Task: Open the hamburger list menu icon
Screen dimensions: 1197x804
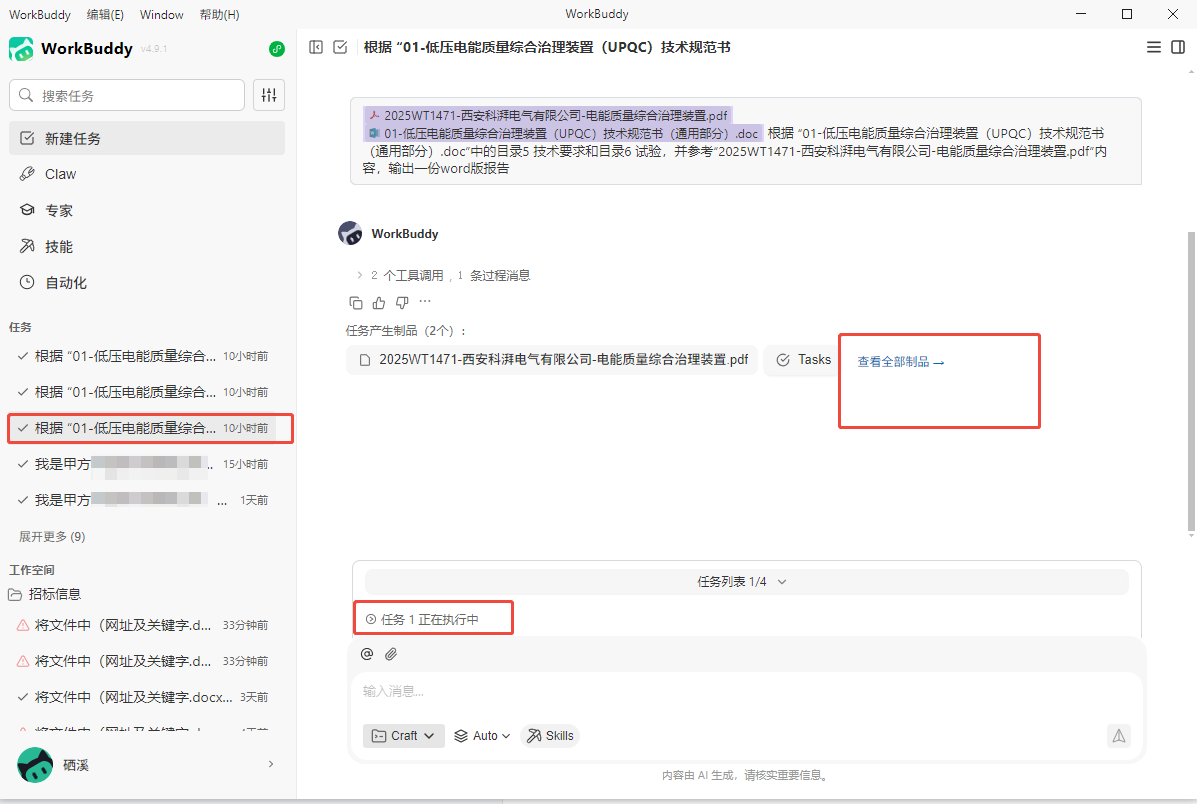Action: pyautogui.click(x=1153, y=47)
